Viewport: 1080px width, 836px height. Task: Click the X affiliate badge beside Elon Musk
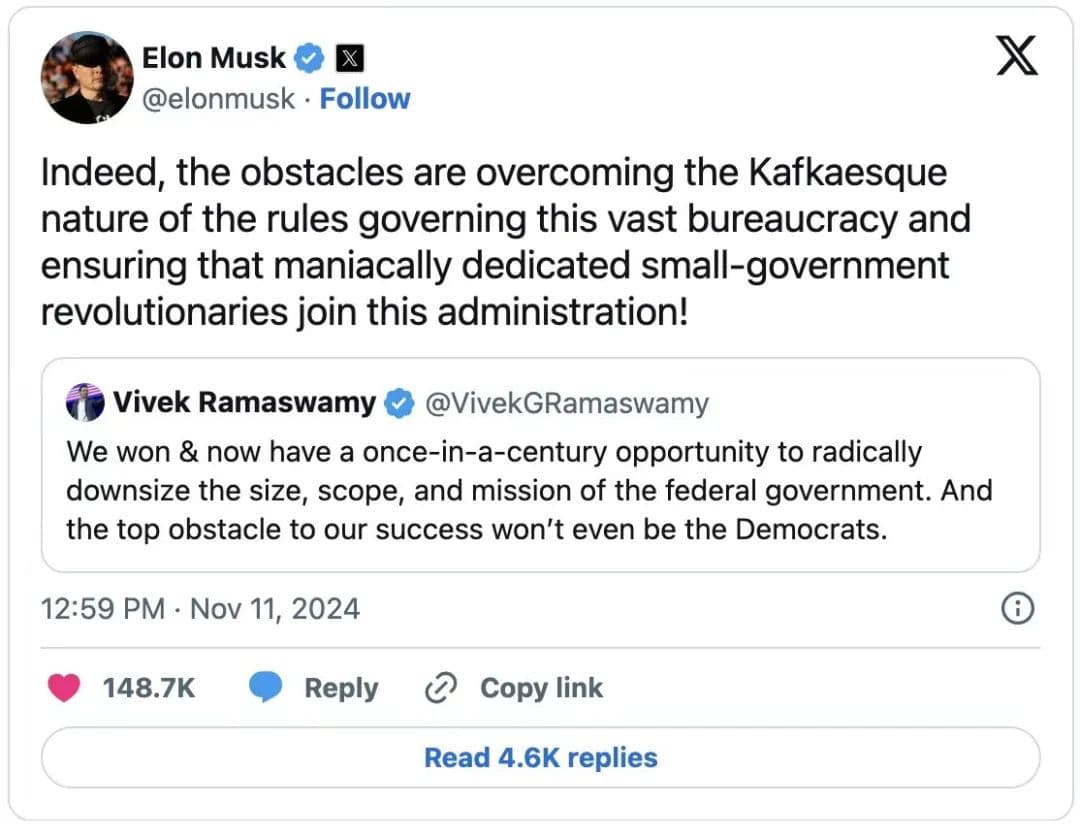click(x=348, y=59)
